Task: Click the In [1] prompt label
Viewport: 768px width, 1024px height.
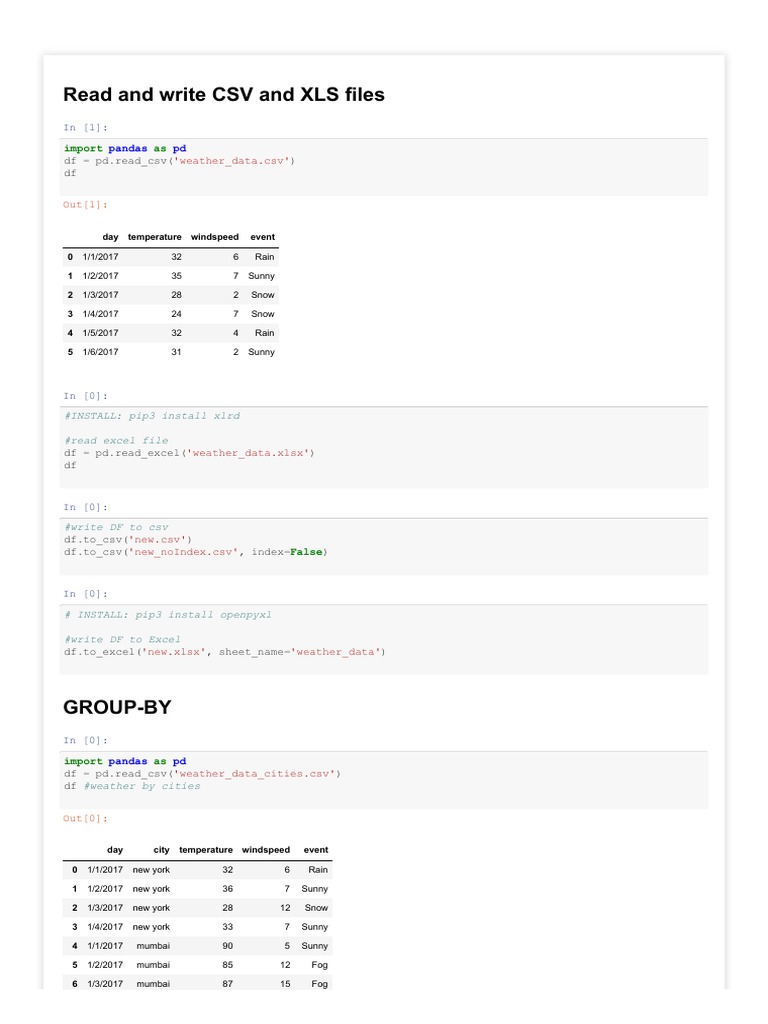Action: (85, 127)
